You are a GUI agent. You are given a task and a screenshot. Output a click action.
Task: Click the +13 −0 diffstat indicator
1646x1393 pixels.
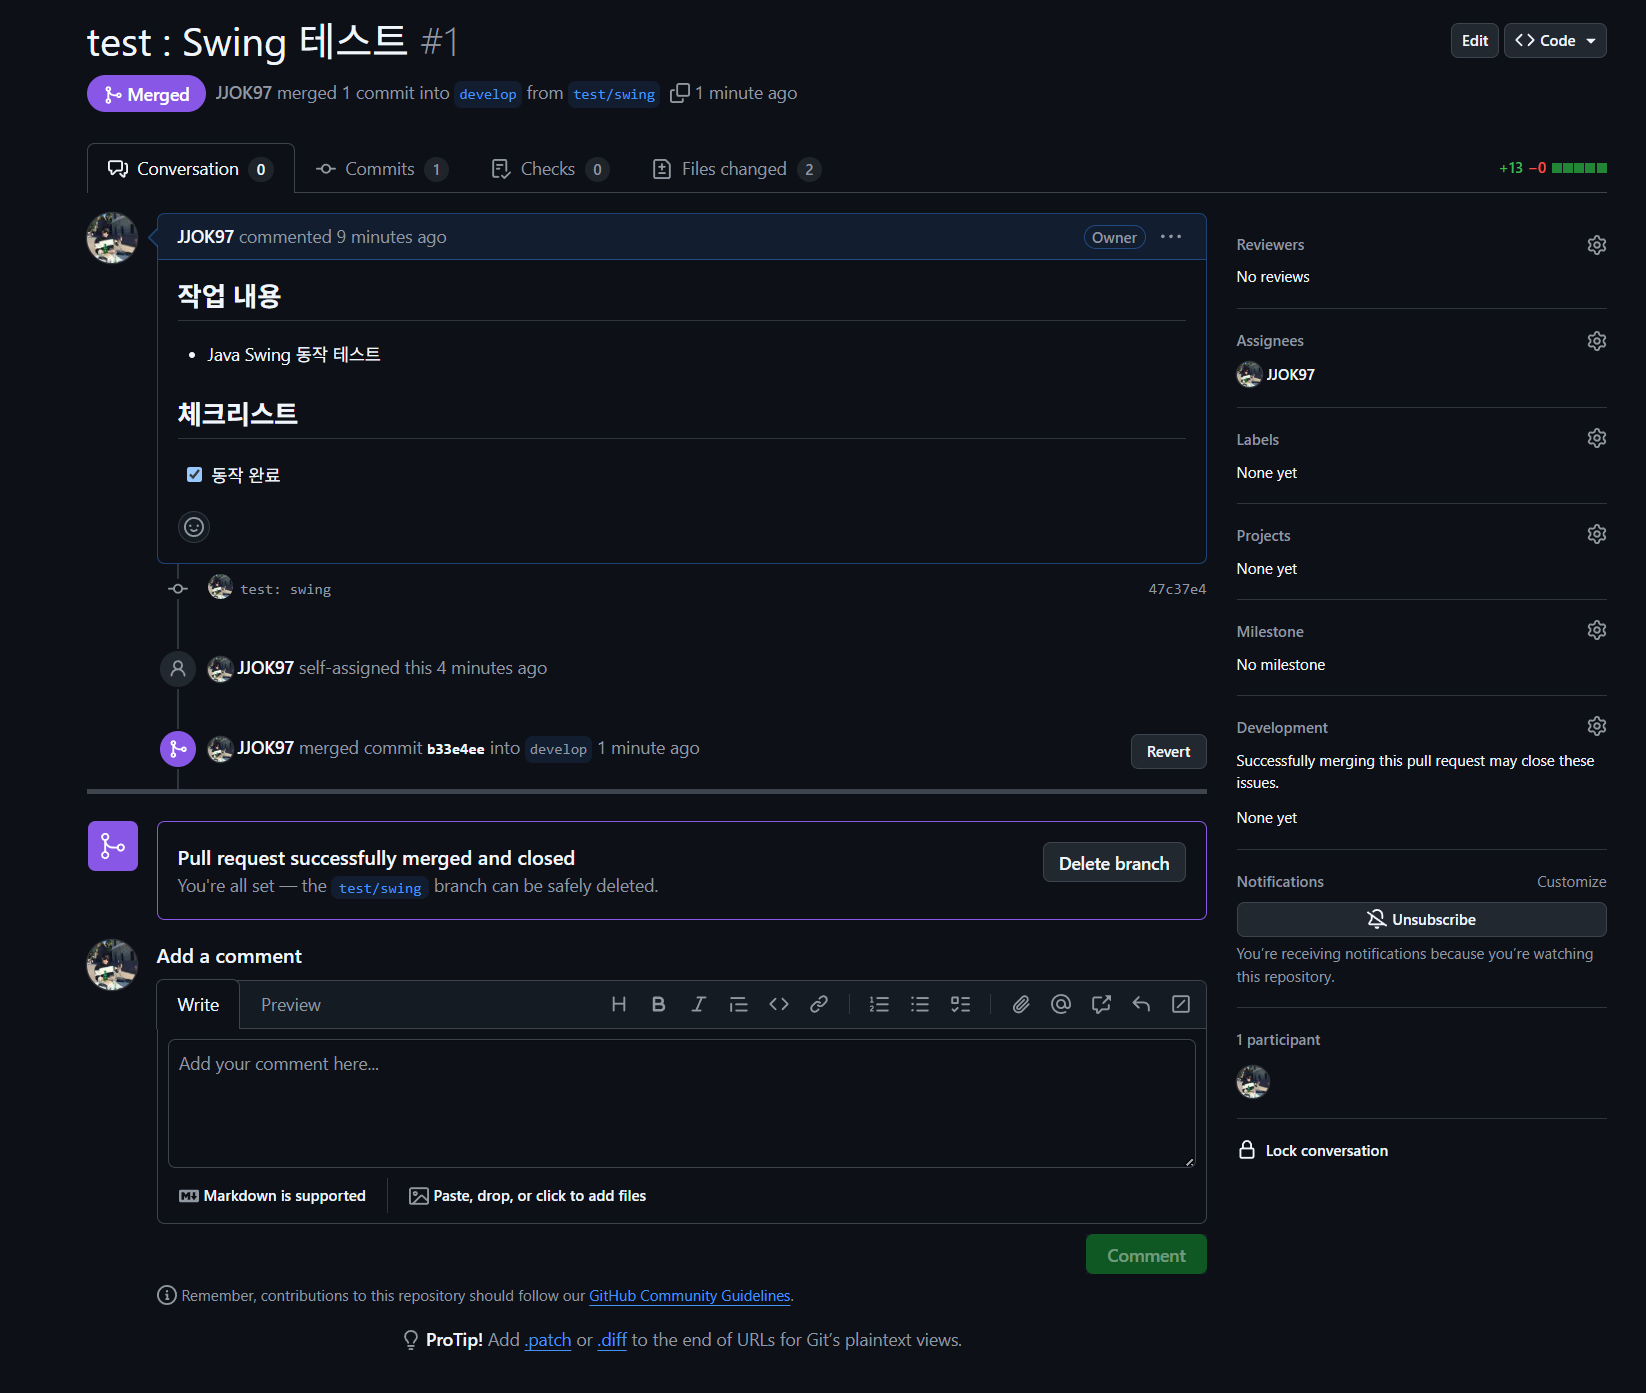1553,168
